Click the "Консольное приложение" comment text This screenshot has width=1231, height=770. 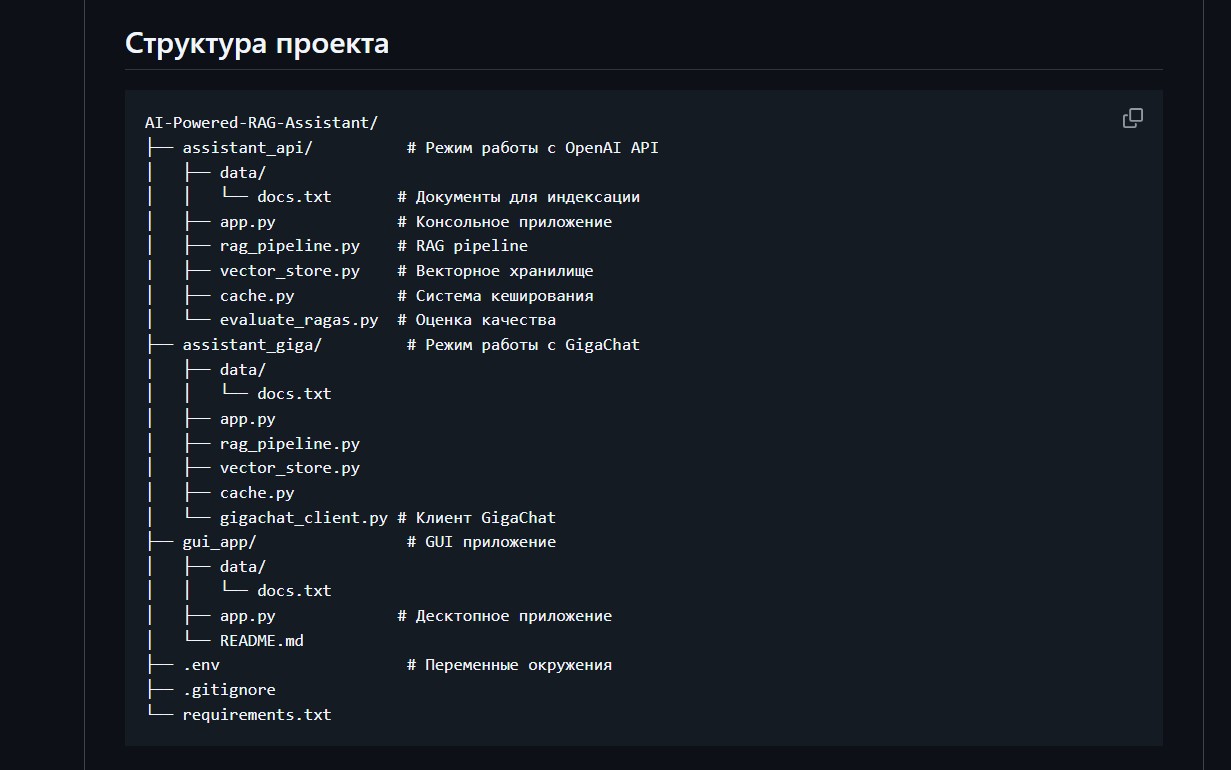point(513,222)
